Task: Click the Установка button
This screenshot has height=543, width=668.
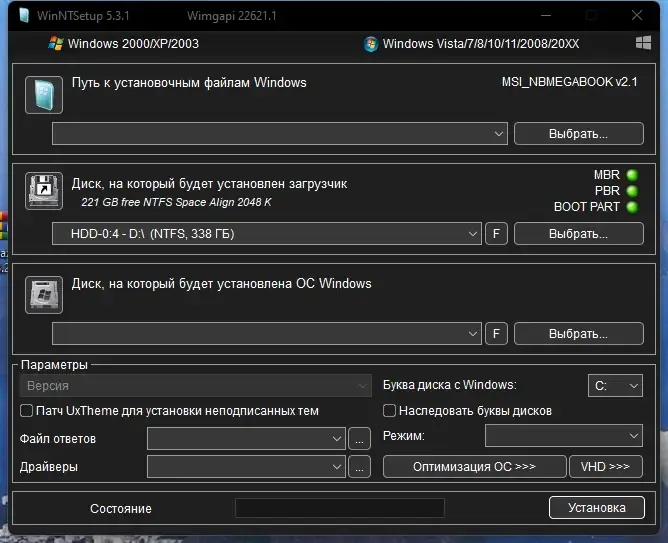Action: (597, 508)
